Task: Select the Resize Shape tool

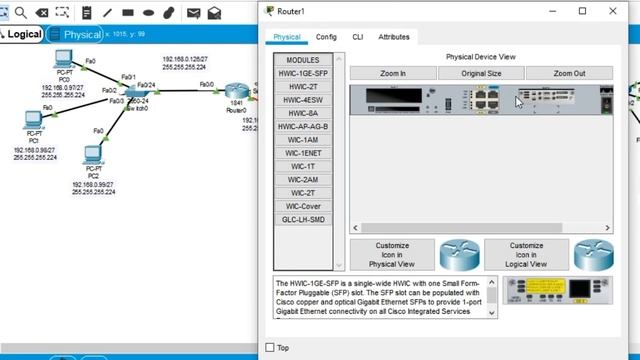Action: (x=62, y=13)
